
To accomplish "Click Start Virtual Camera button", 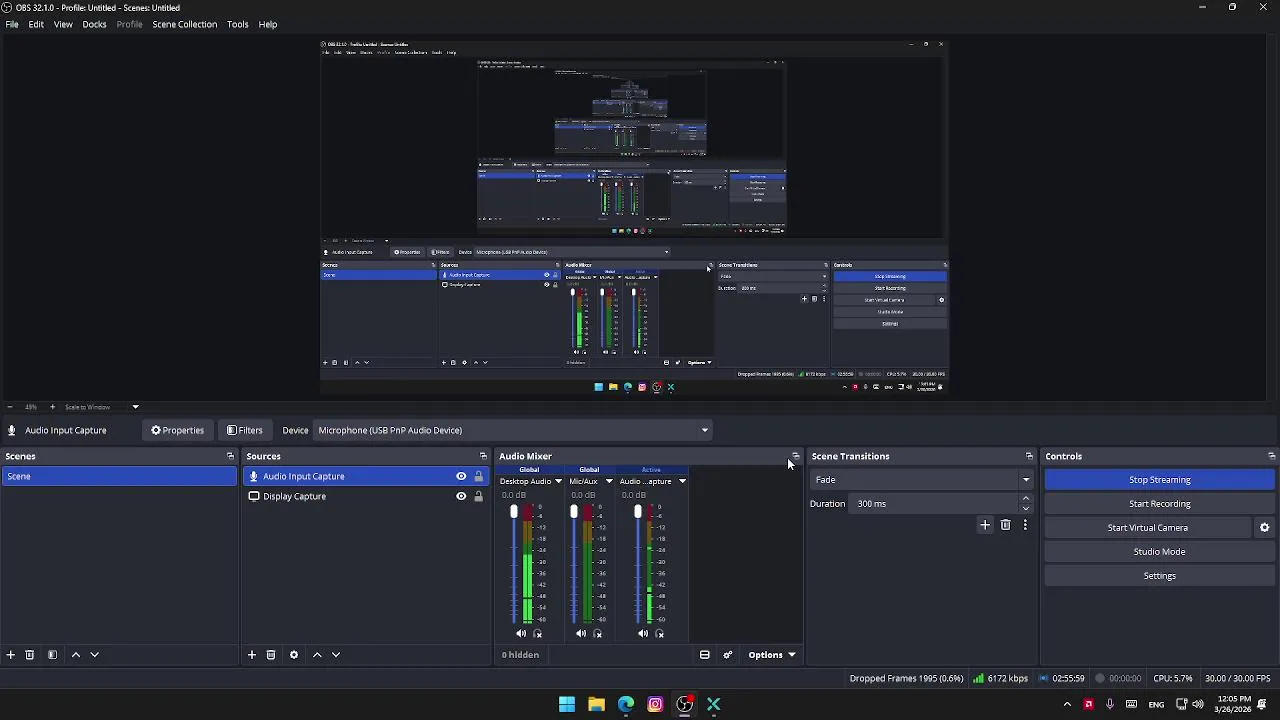I will coord(1148,528).
